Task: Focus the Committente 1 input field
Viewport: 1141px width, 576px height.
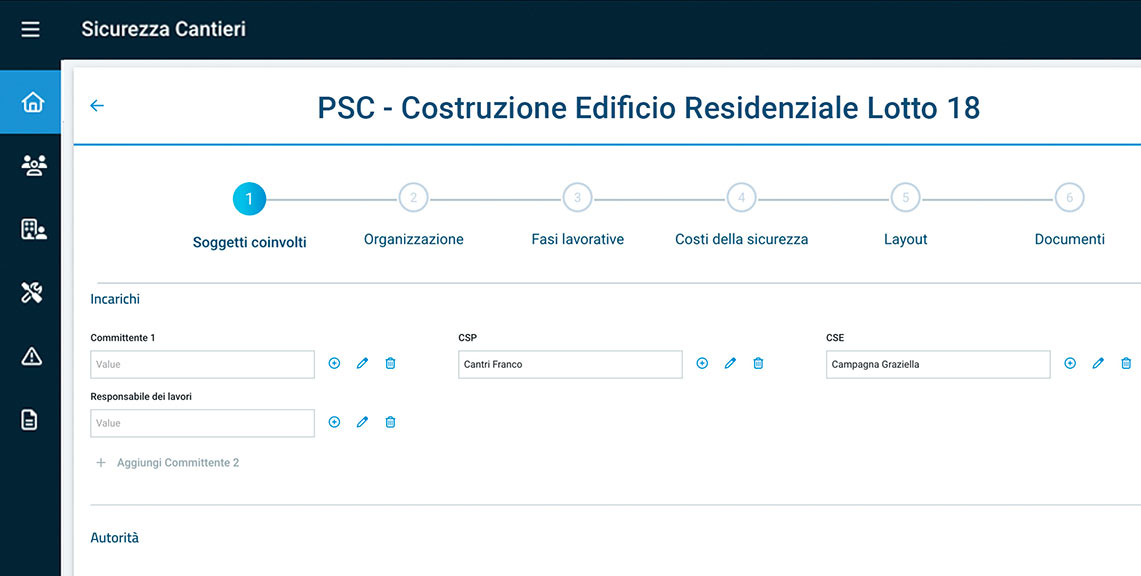Action: pos(202,364)
